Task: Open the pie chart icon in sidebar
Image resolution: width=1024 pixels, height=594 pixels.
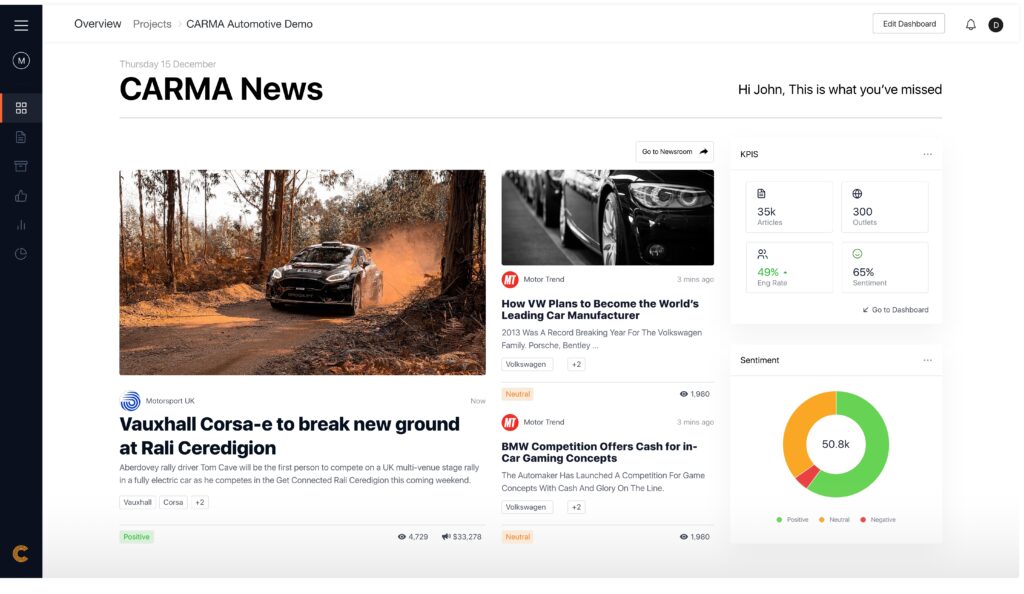Action: click(x=21, y=254)
